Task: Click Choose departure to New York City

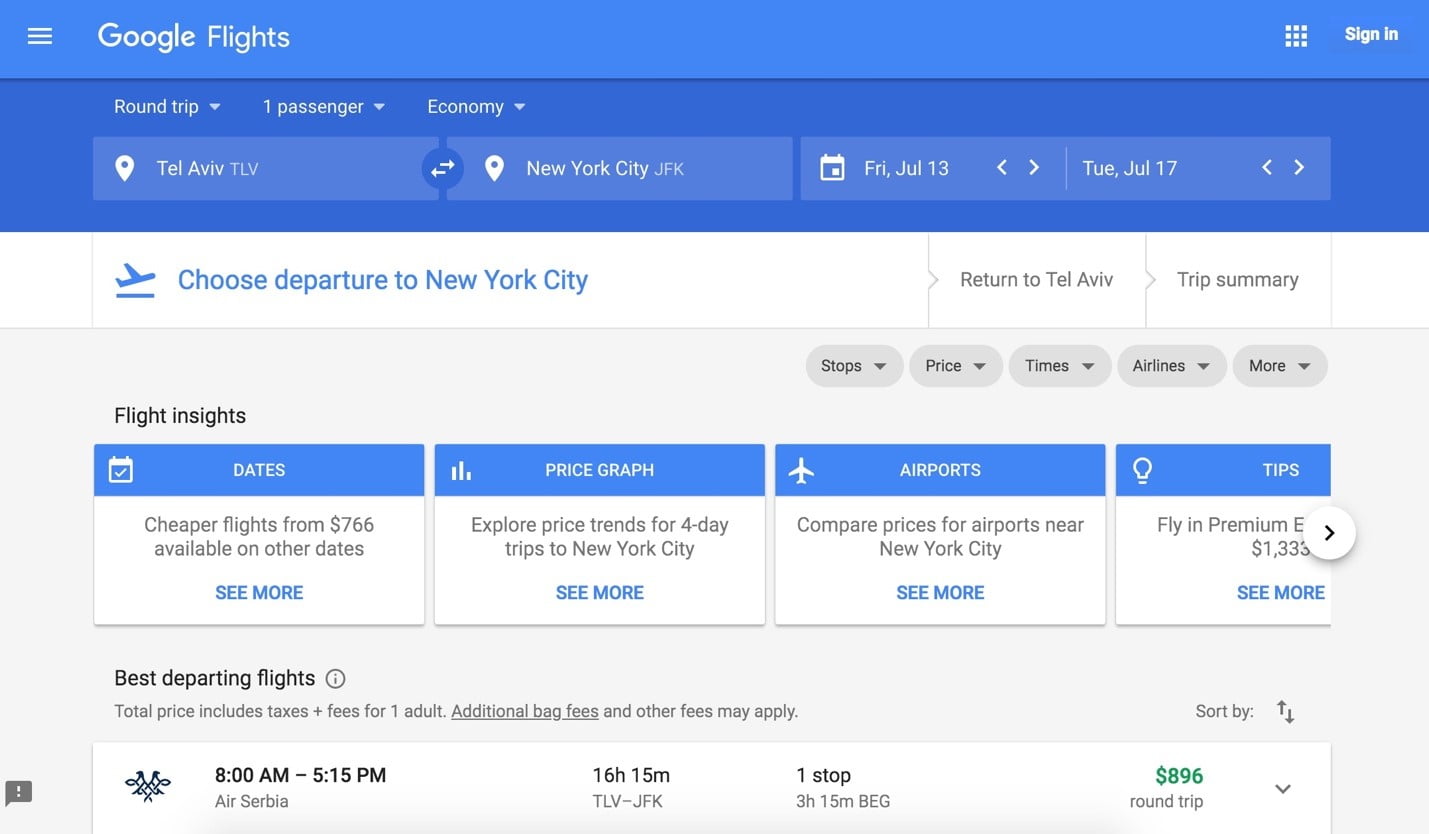Action: coord(383,280)
